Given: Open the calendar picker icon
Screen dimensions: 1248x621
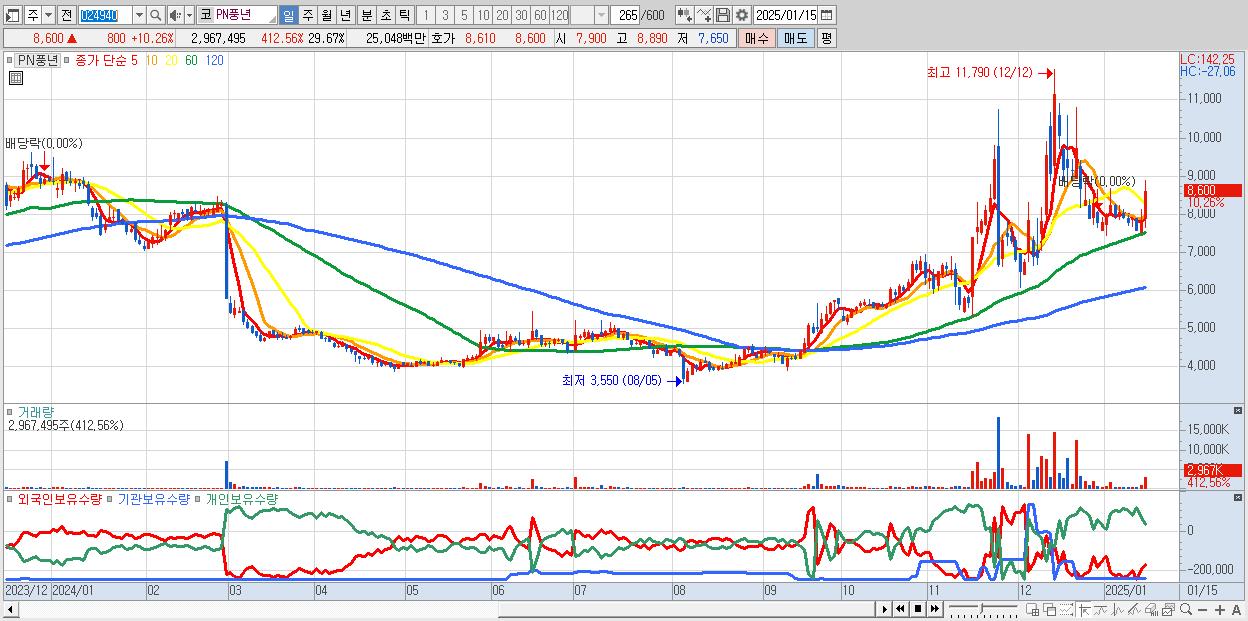Looking at the screenshot, I should 827,15.
